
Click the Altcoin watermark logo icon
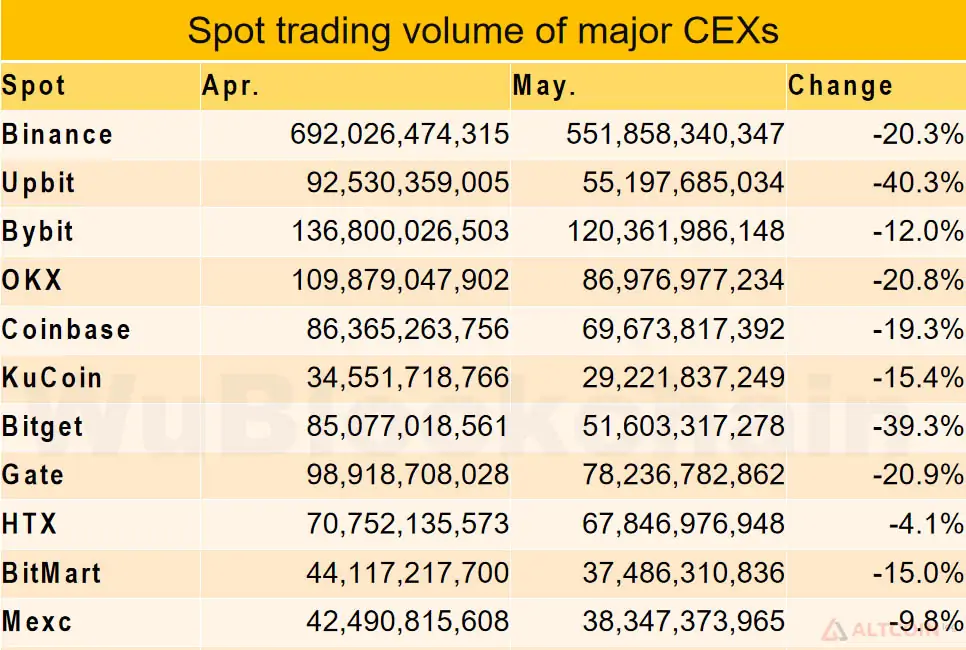835,632
